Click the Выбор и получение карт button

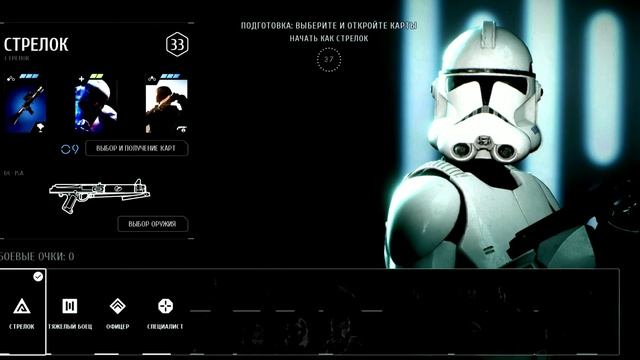point(136,148)
